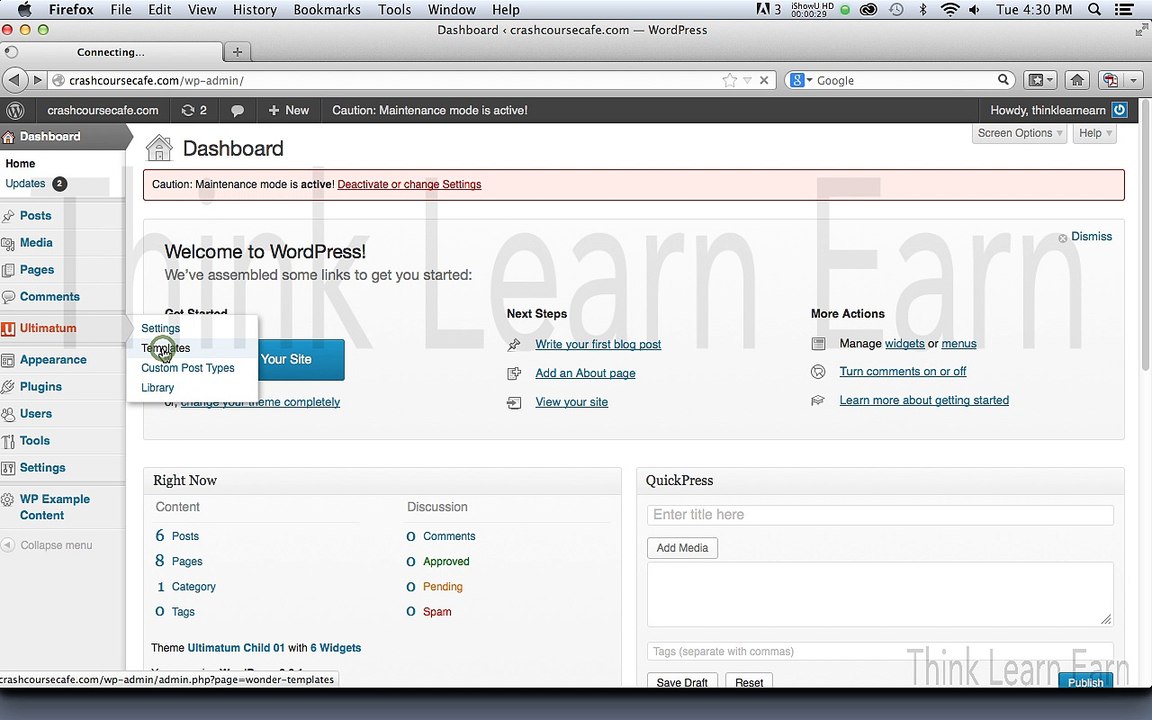The image size is (1152, 720).
Task: Click the Pages sidebar icon
Action: click(x=9, y=270)
